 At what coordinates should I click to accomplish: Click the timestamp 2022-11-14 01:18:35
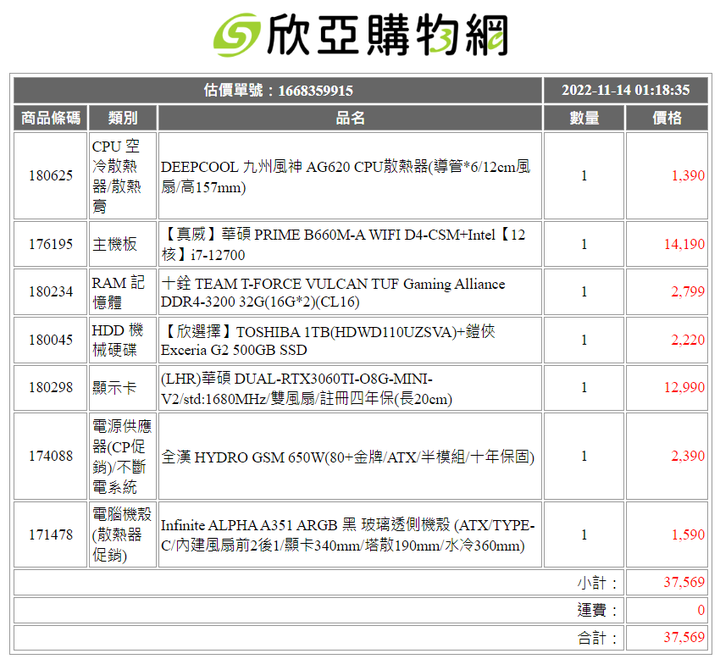[625, 90]
